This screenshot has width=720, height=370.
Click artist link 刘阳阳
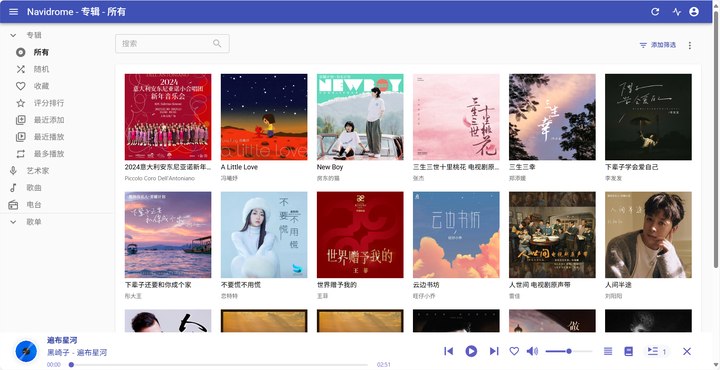(x=614, y=296)
